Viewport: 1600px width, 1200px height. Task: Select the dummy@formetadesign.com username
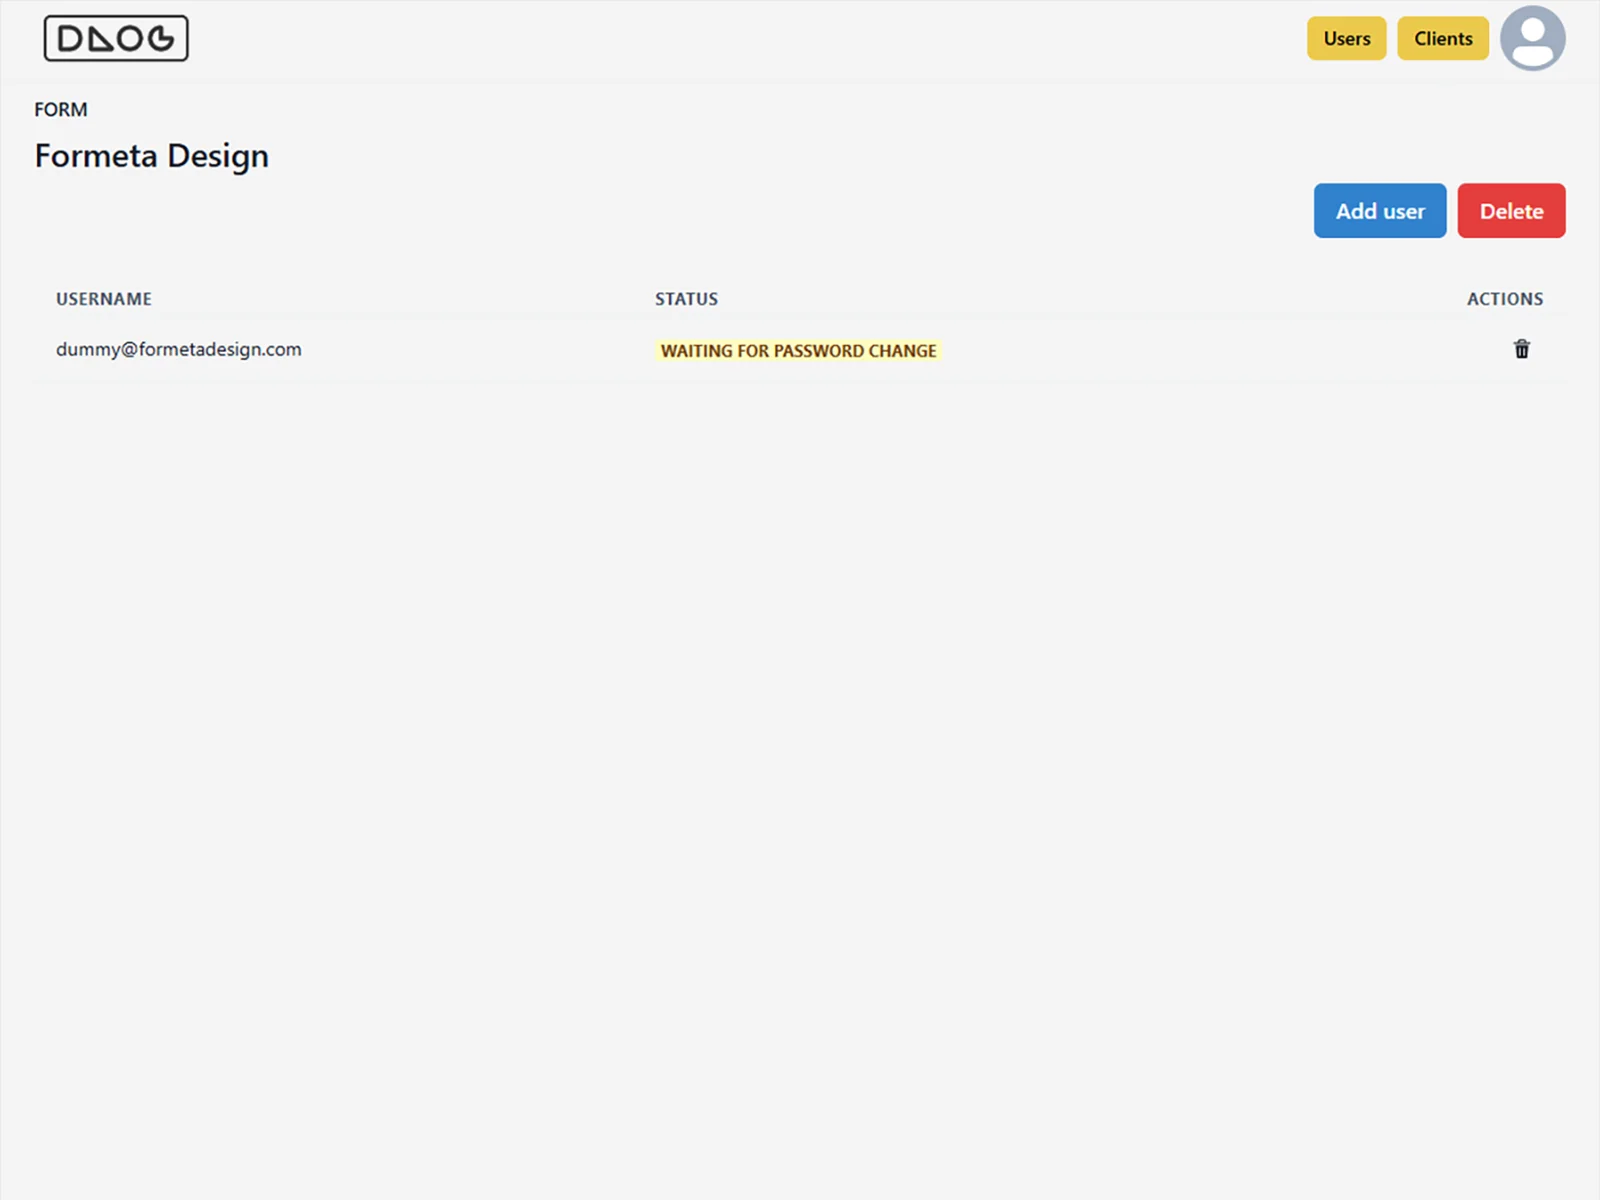pos(178,349)
